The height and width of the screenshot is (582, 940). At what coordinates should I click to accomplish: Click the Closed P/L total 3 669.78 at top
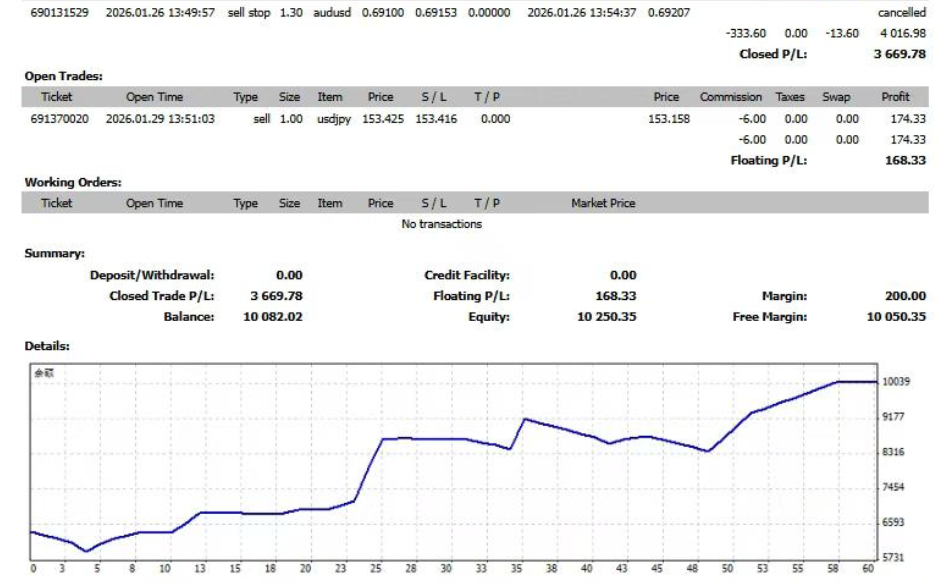pyautogui.click(x=896, y=54)
